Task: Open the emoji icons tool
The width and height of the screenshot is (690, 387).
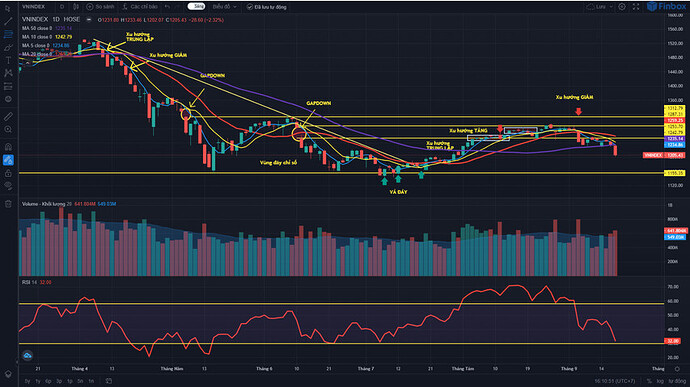Action: [8, 99]
